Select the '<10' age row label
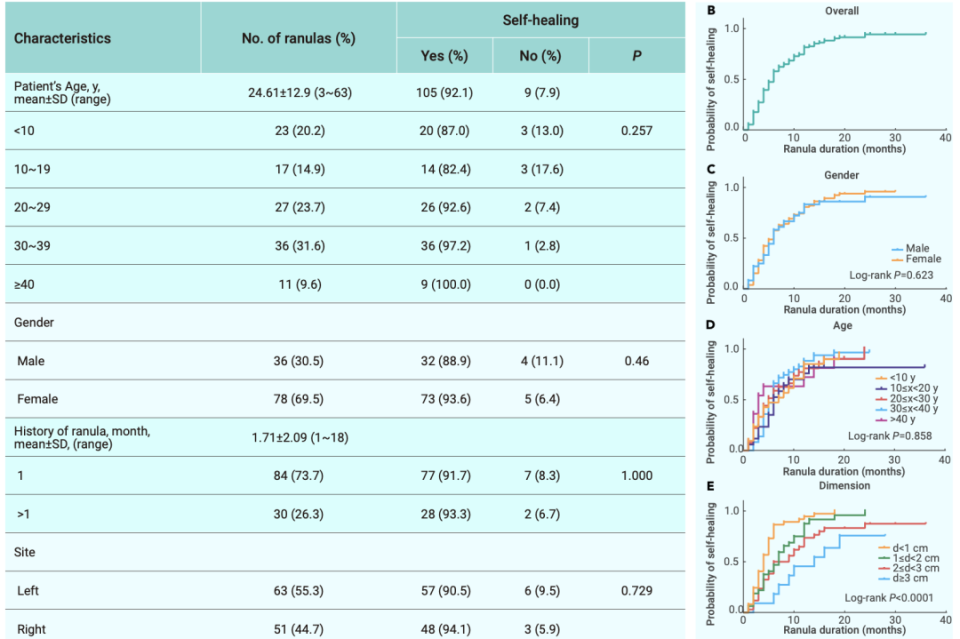Screen dimensions: 960x639 click(x=24, y=131)
